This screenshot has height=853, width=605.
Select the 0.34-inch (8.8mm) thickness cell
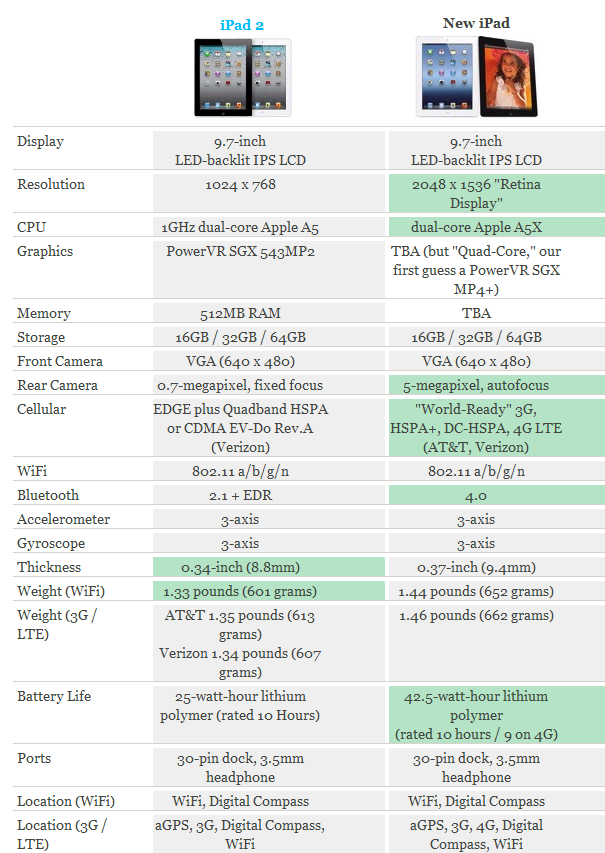click(268, 567)
